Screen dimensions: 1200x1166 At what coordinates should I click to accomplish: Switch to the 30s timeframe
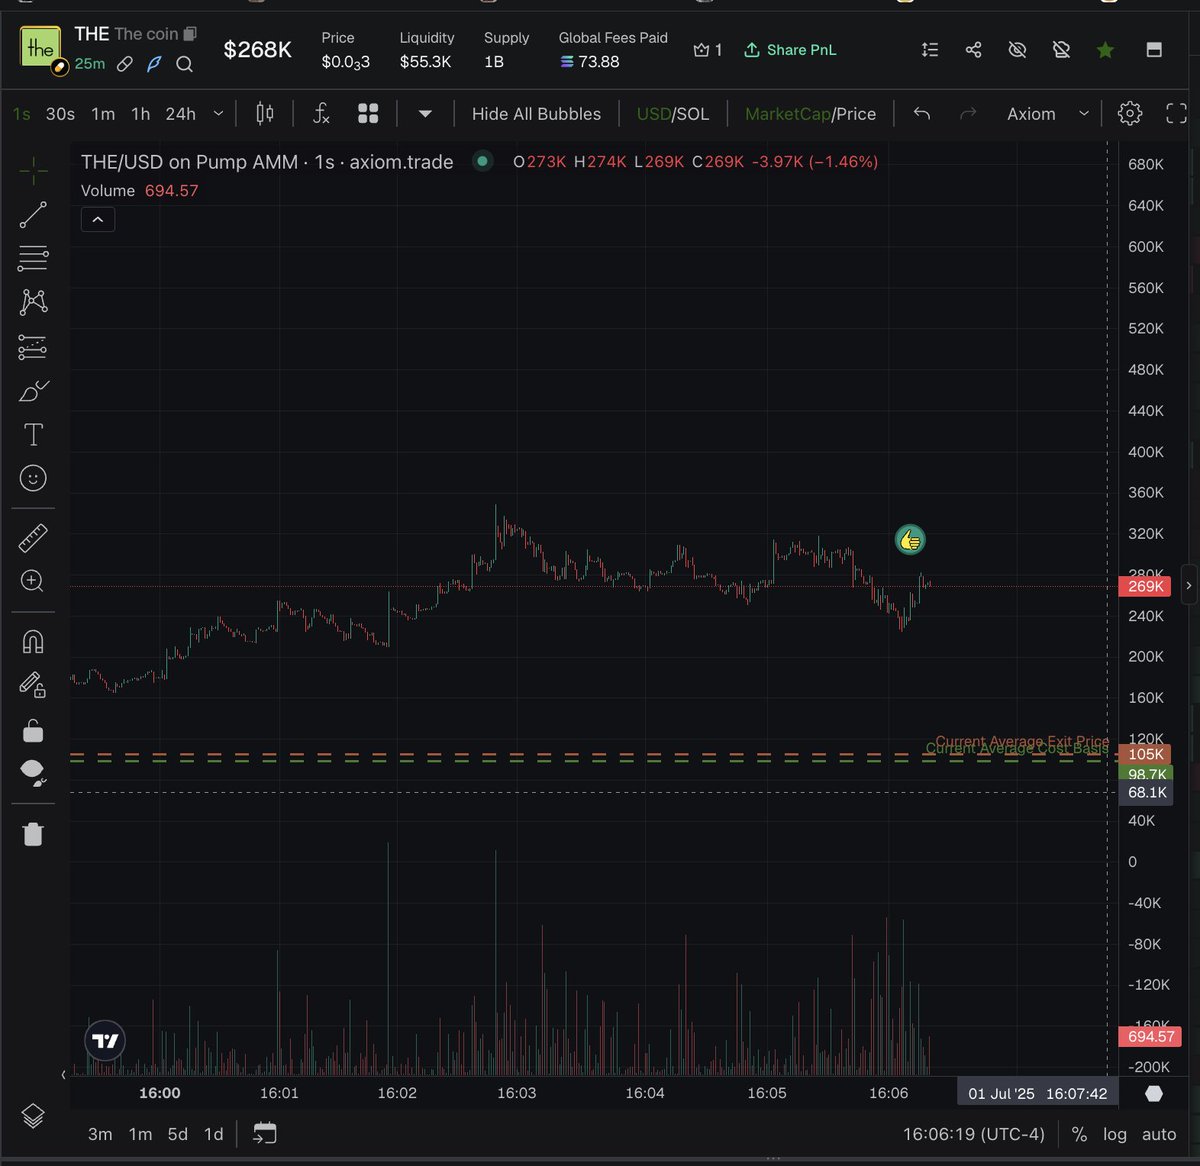coord(60,114)
